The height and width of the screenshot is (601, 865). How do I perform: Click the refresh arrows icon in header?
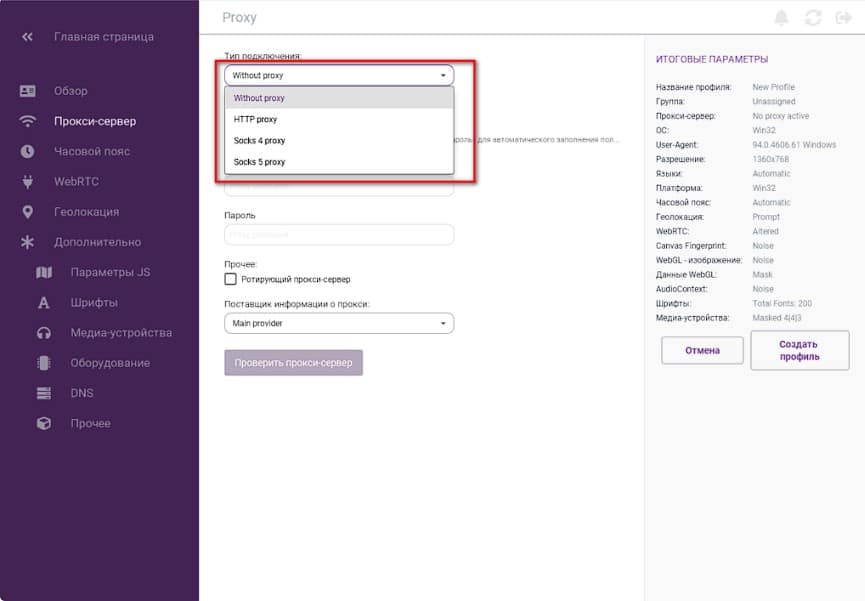pyautogui.click(x=812, y=18)
